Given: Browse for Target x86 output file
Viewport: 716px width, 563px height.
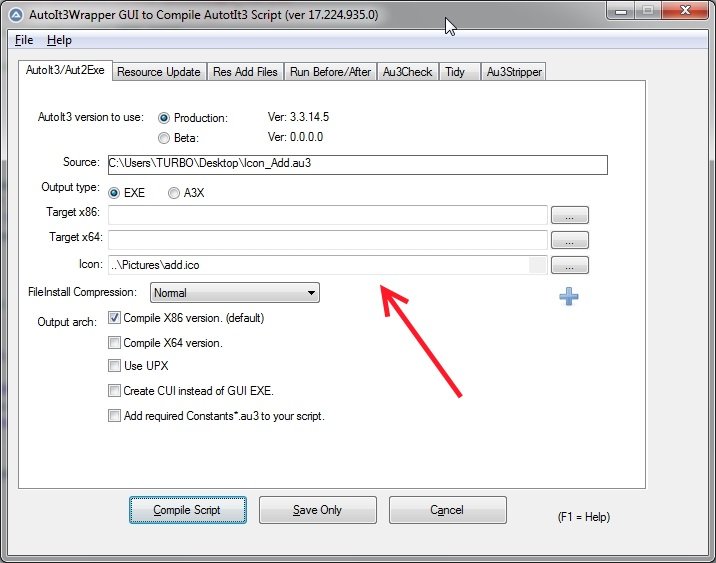Looking at the screenshot, I should 569,215.
